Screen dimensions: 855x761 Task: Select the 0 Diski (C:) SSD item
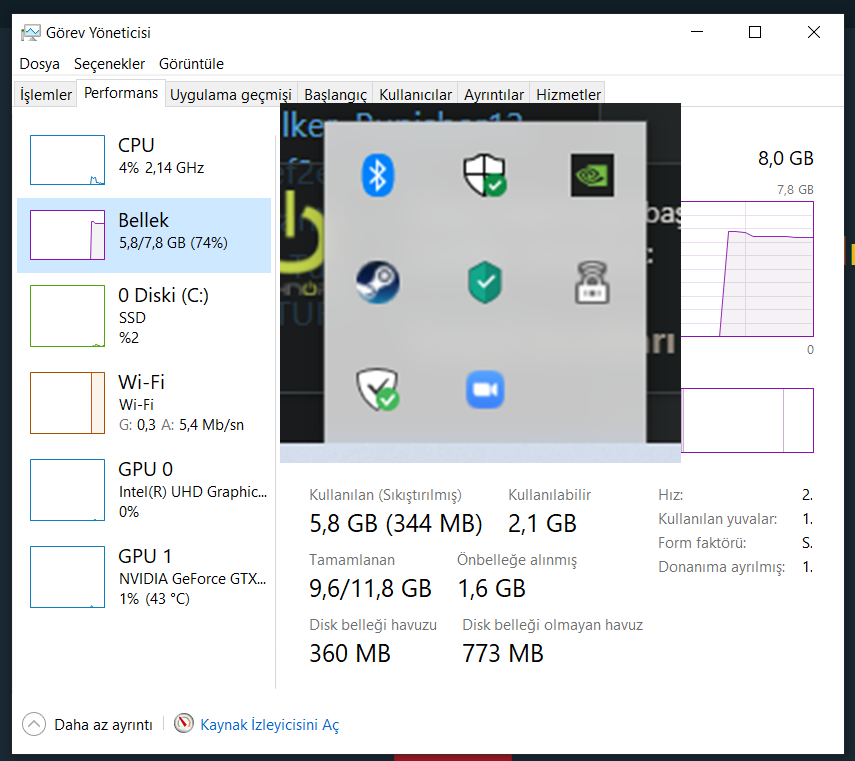[x=144, y=316]
